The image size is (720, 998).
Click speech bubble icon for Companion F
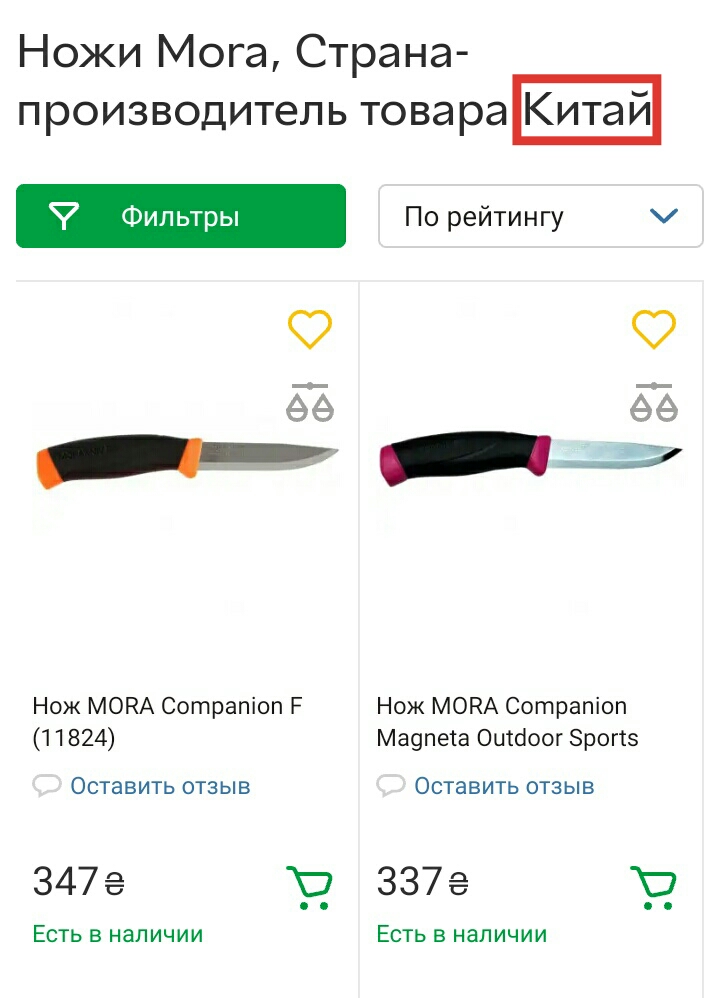pos(47,786)
